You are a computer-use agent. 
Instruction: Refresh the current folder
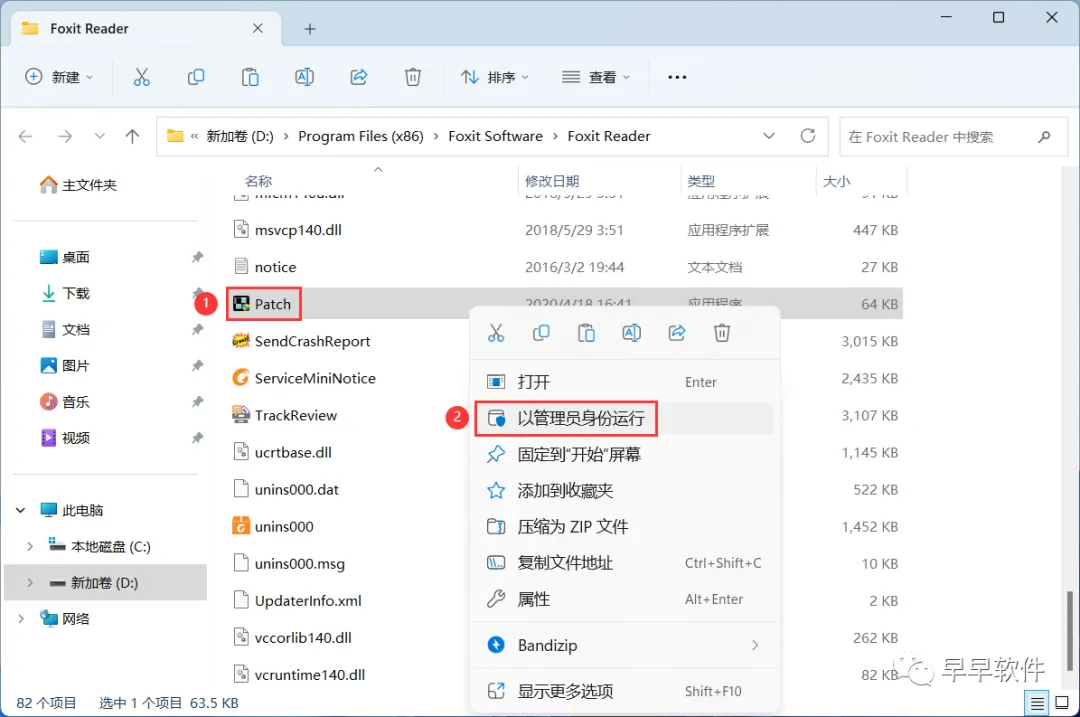(808, 136)
